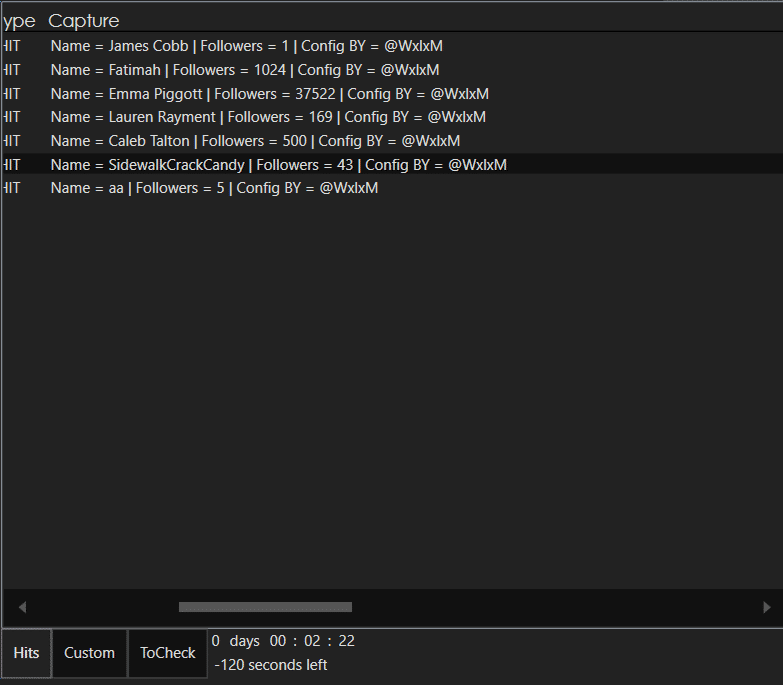Click the horizontal scrollbar thumb

pos(265,607)
